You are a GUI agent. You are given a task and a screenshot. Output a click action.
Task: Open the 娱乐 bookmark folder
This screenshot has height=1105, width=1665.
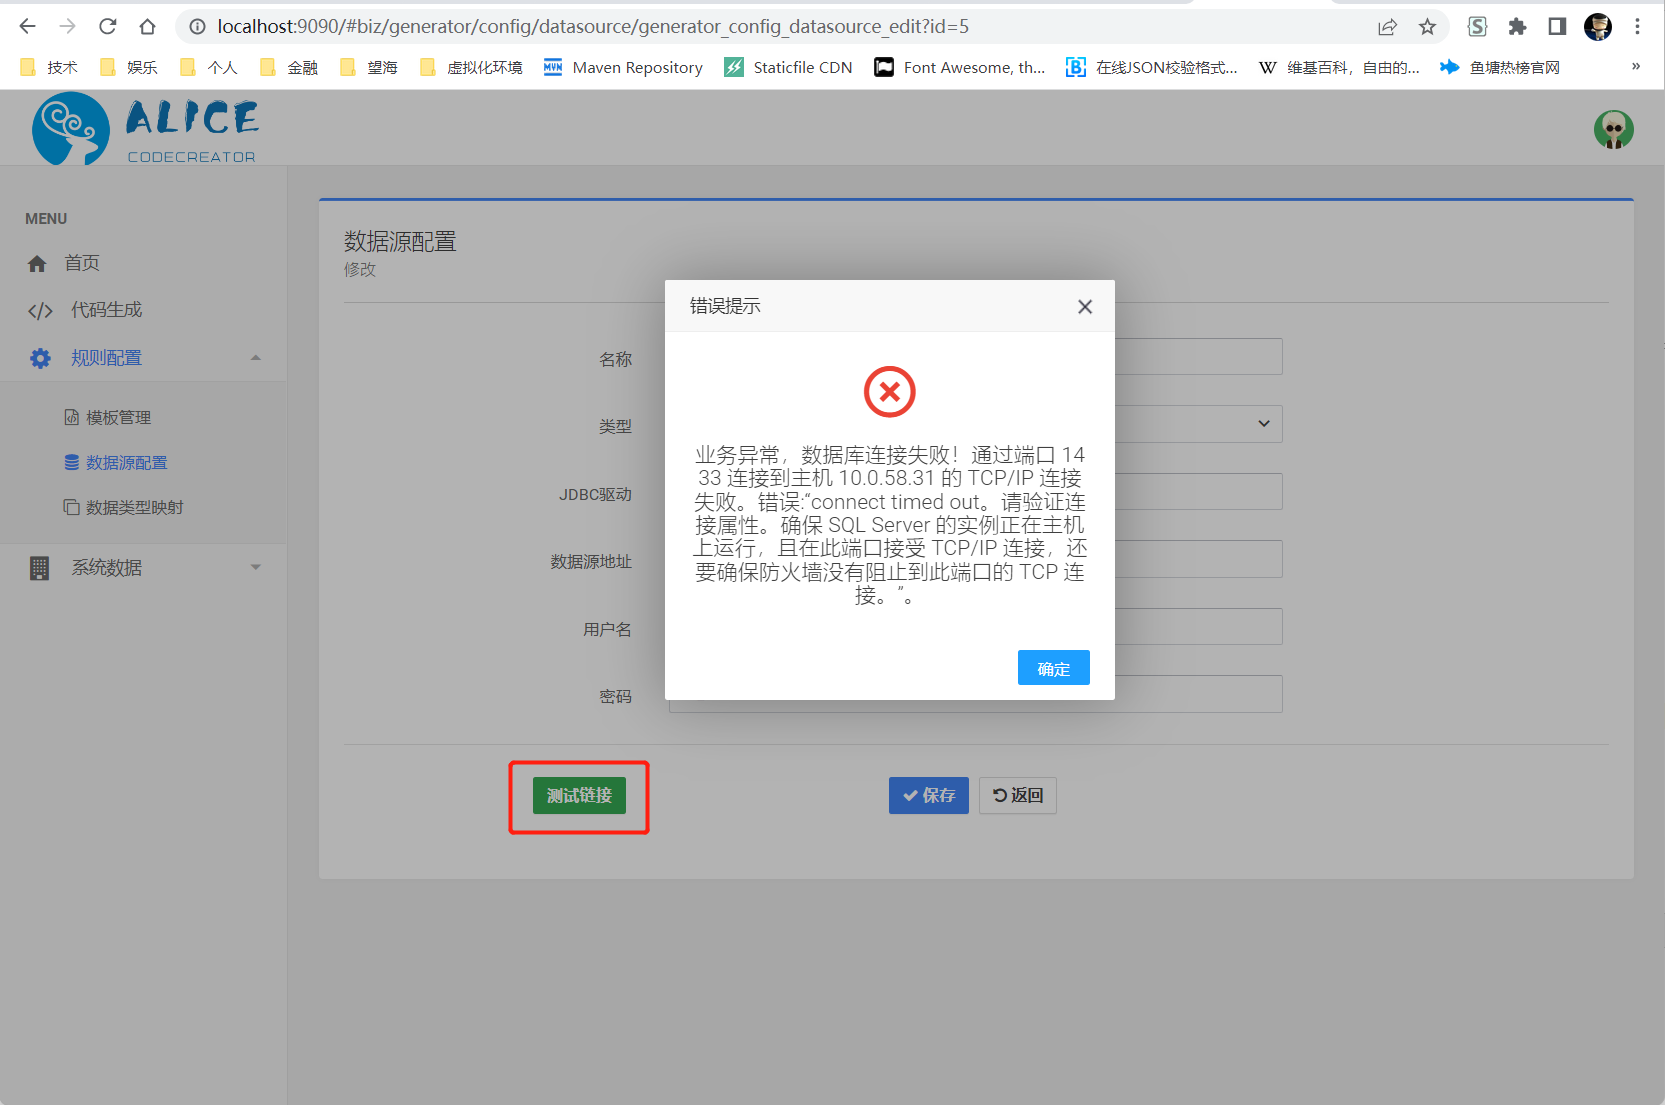[x=128, y=67]
